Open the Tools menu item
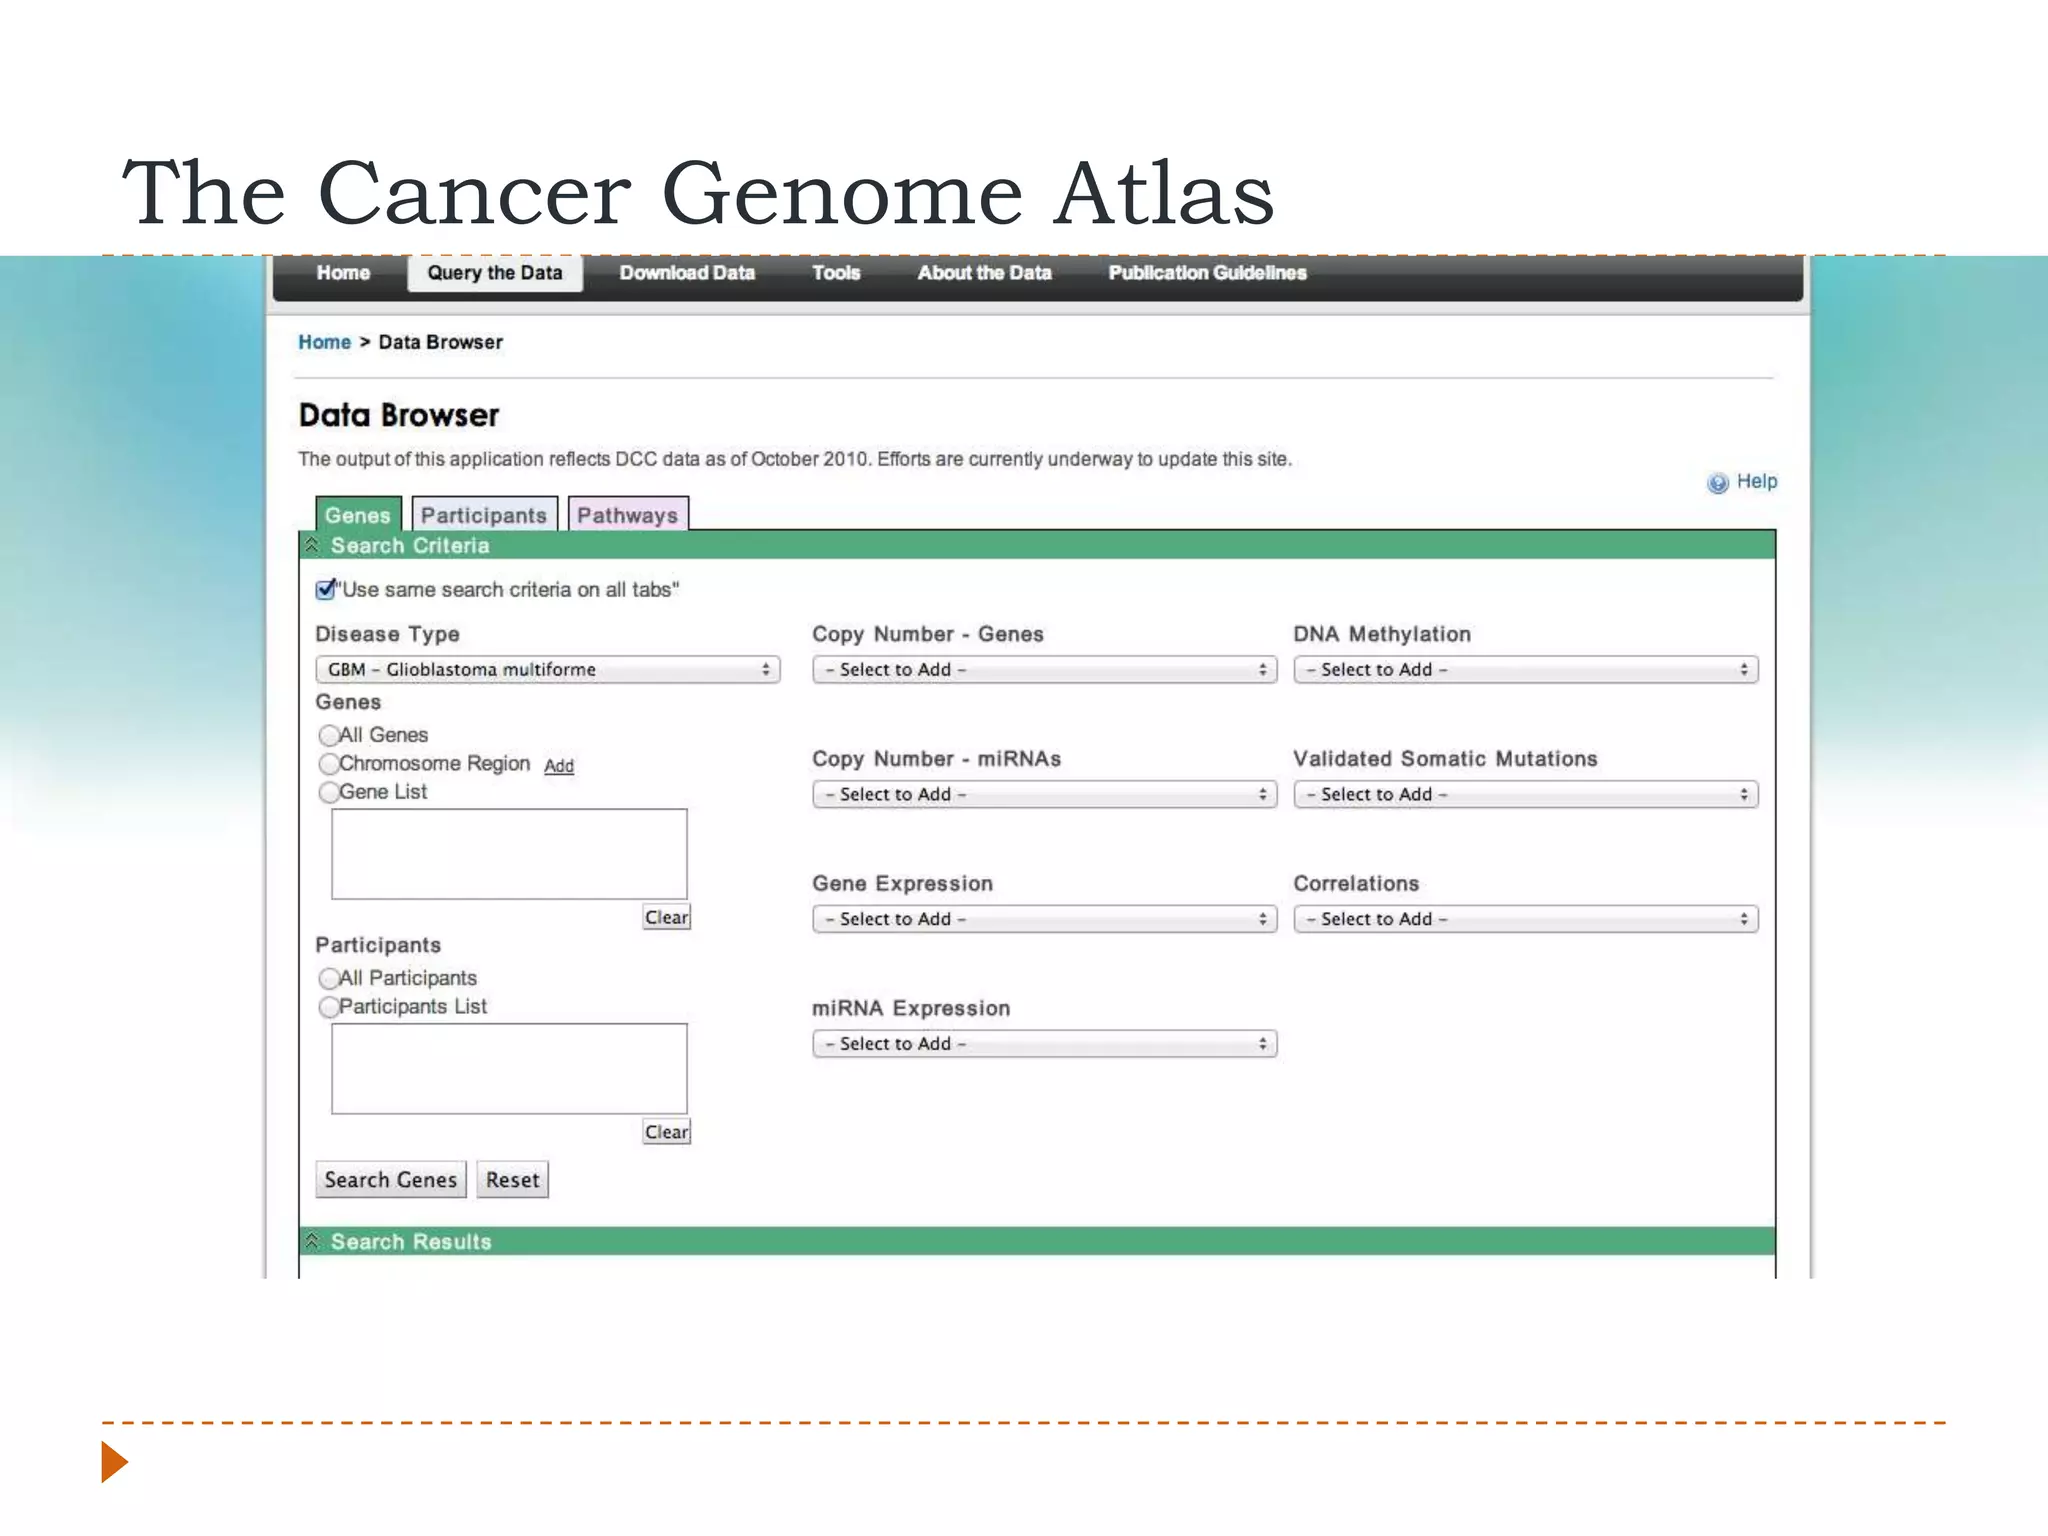2048x1536 pixels. [x=836, y=273]
